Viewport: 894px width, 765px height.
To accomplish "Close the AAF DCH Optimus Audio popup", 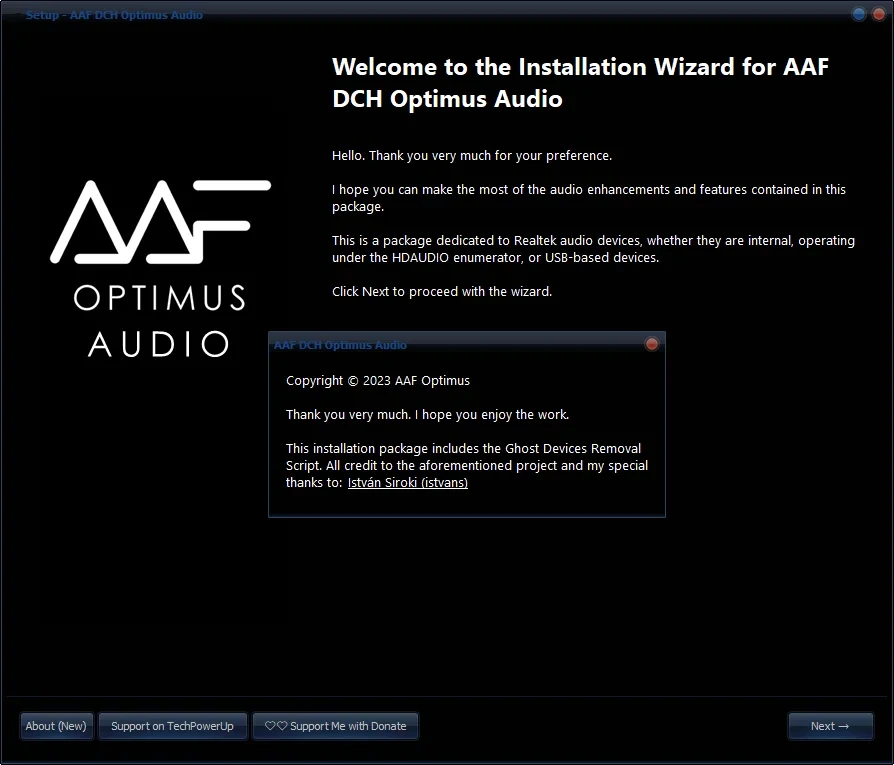I will click(x=651, y=344).
